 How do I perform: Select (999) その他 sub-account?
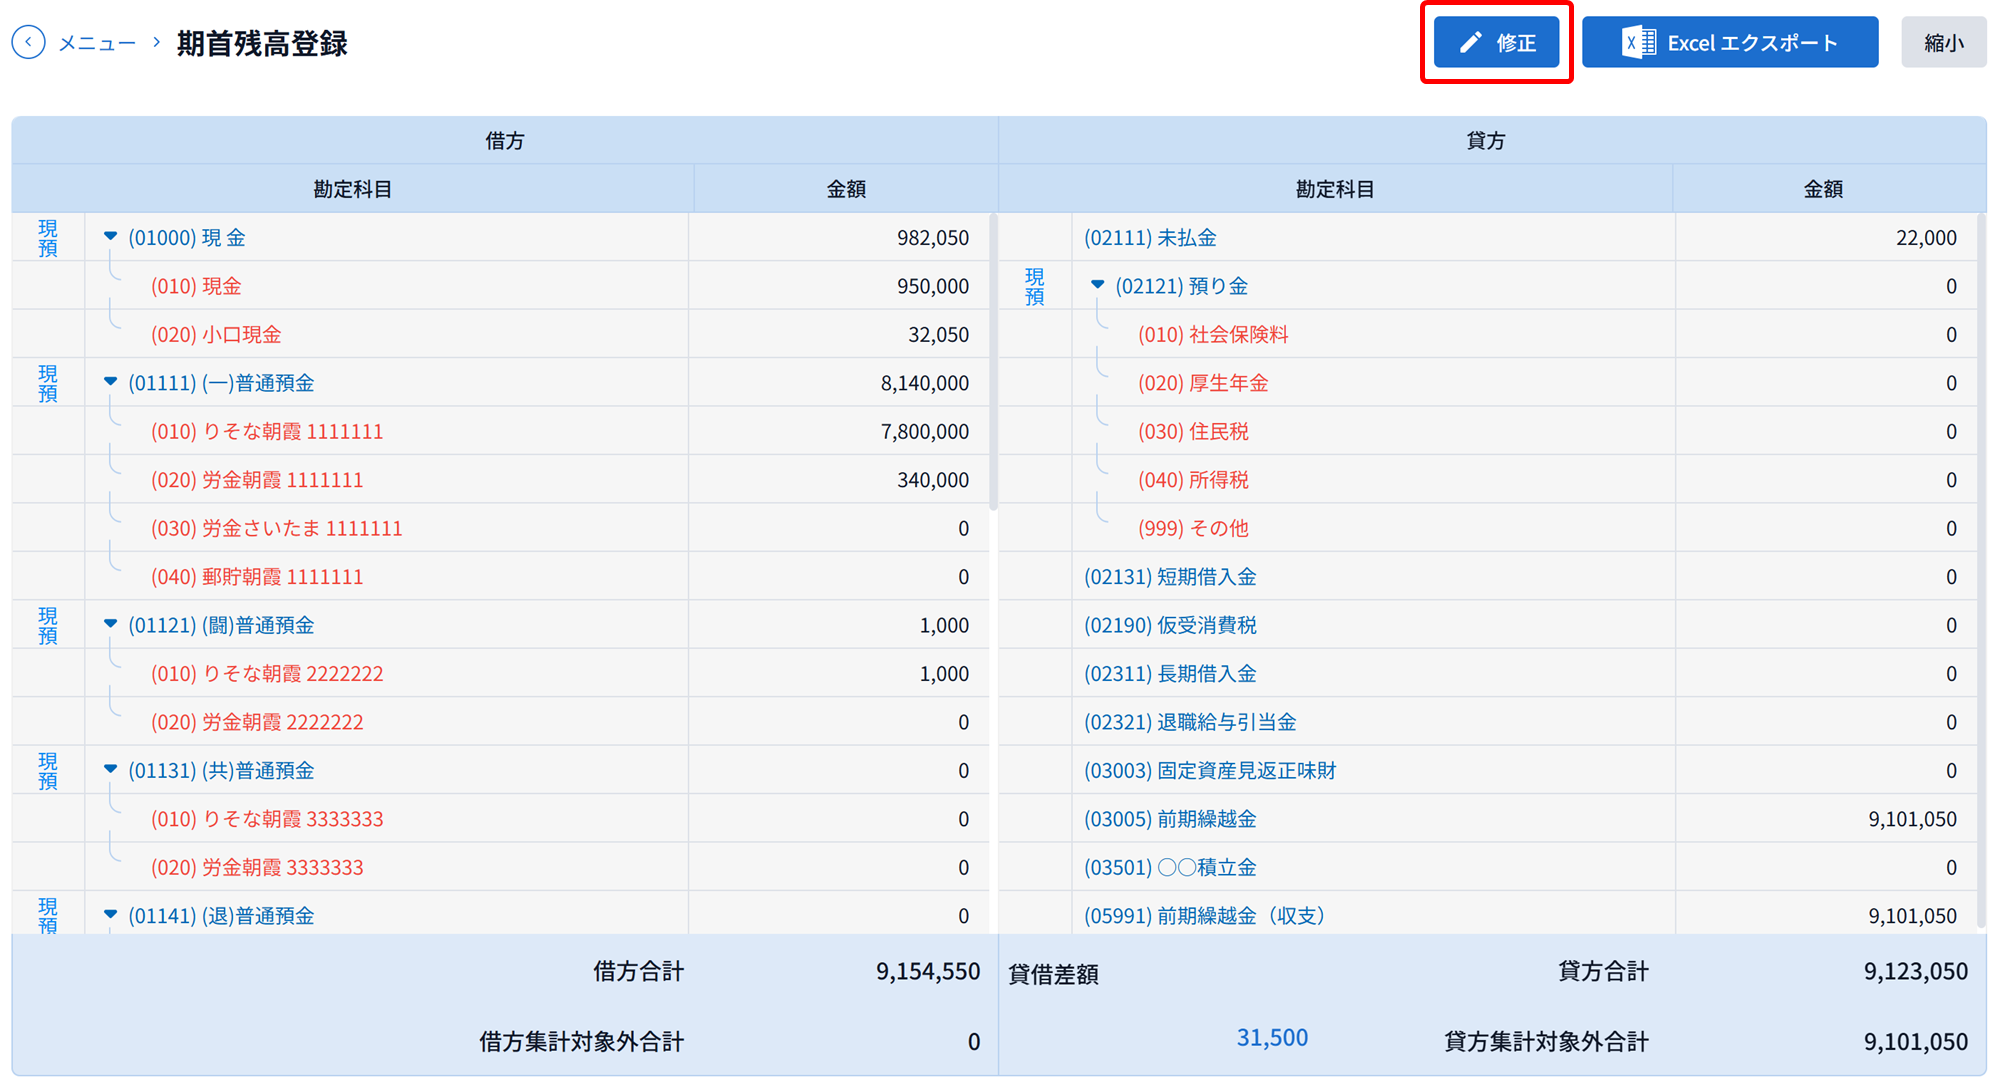click(1193, 528)
